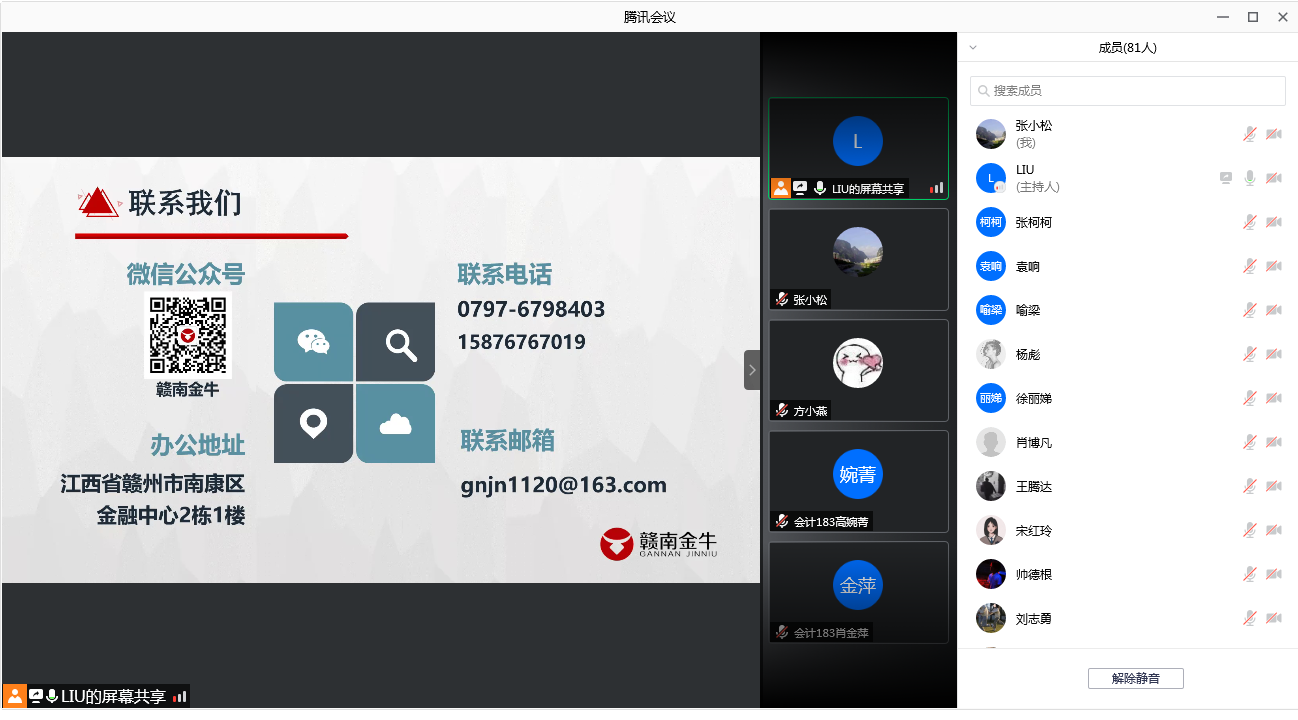Viewport: 1298px width, 720px height.
Task: Click the 腾讯会议 window title text
Action: pos(649,17)
